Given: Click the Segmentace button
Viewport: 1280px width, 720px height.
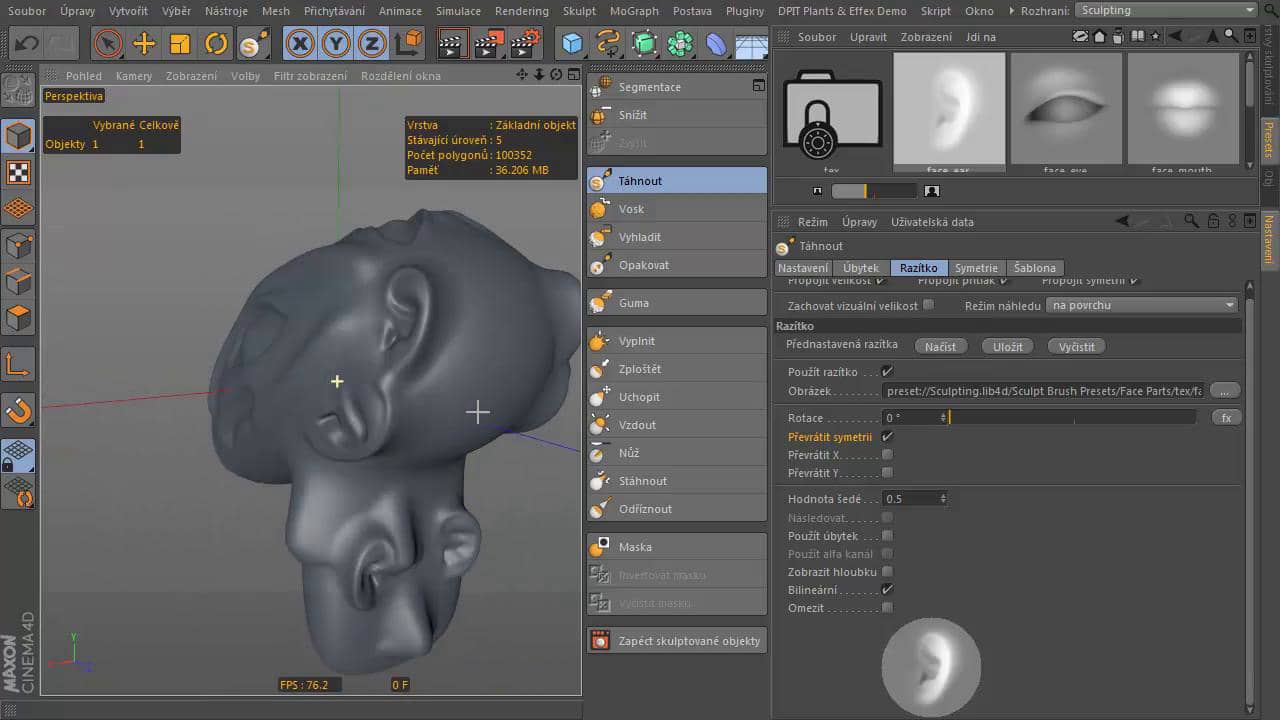Looking at the screenshot, I should [x=677, y=87].
